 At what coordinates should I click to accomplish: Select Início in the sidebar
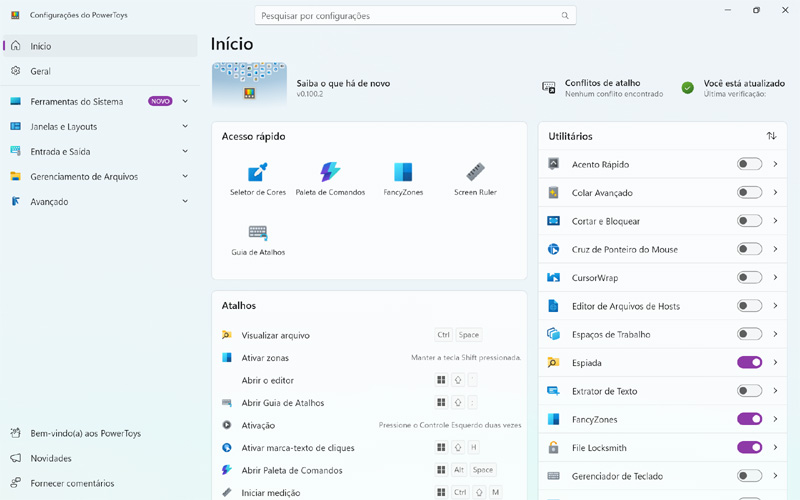pos(101,46)
